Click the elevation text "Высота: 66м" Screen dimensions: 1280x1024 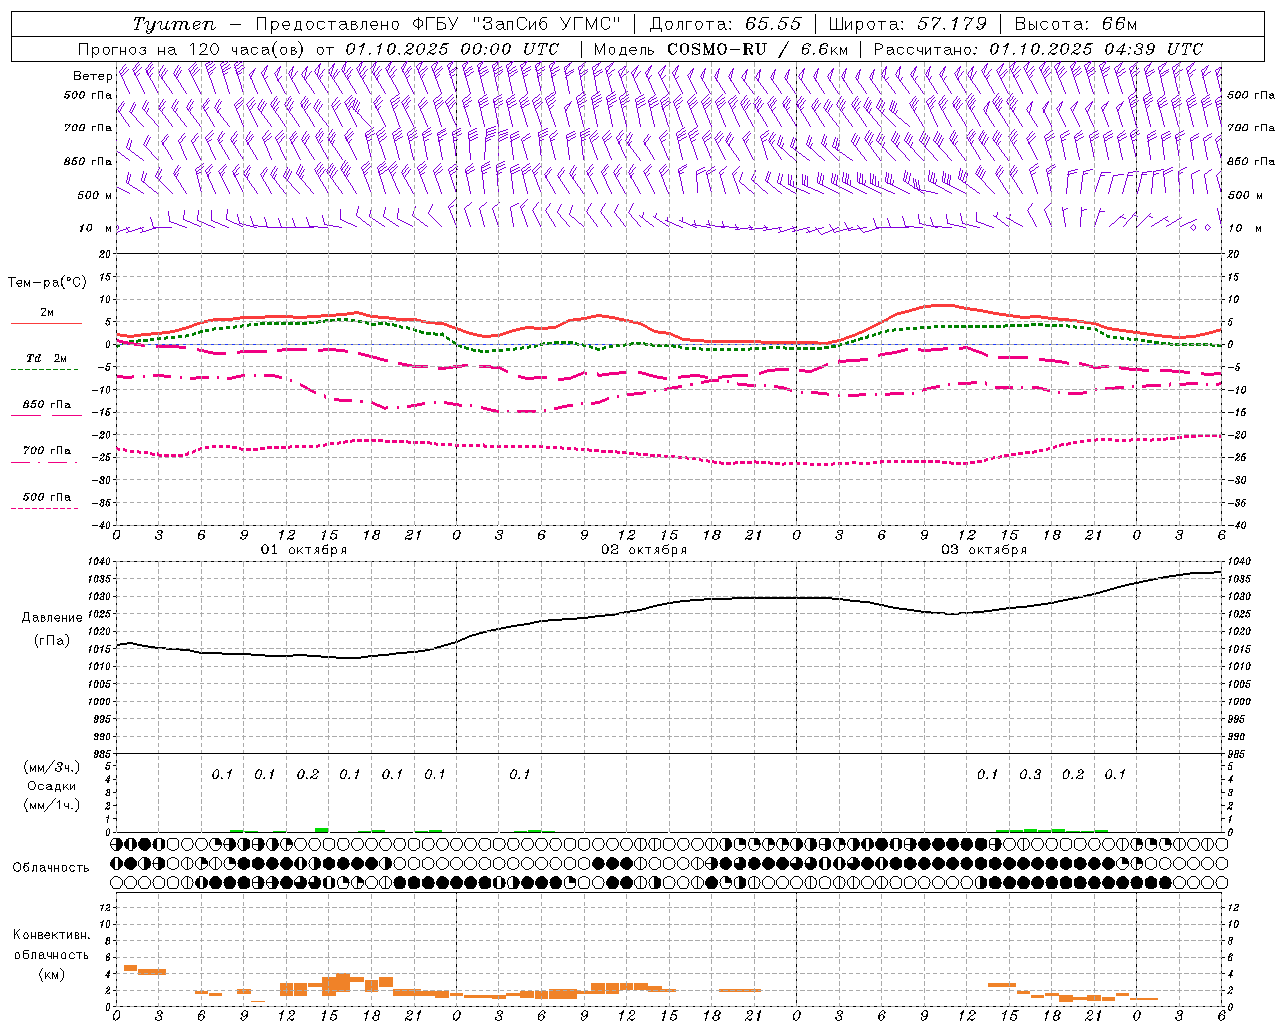(x=1076, y=24)
